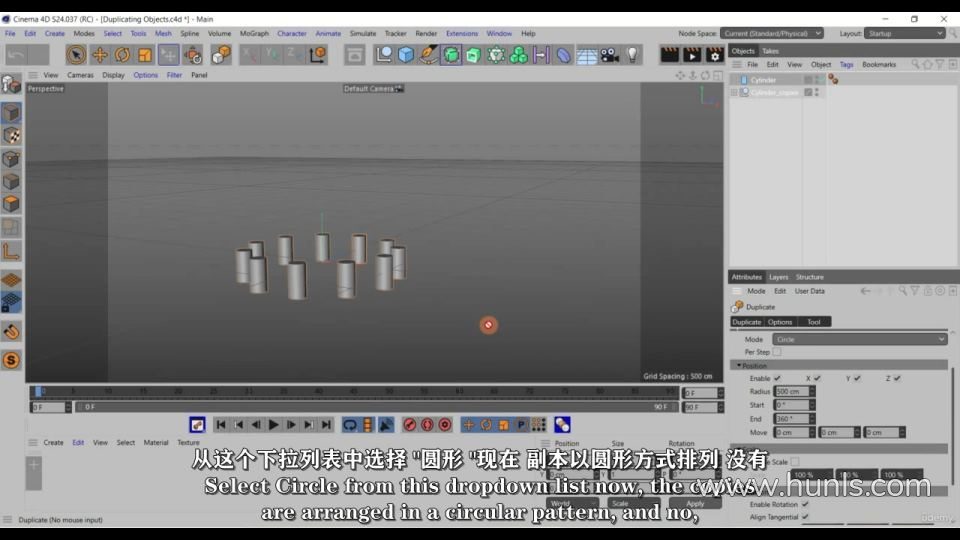Open the Simulate menu
Screen dimensions: 960x540
363,34
